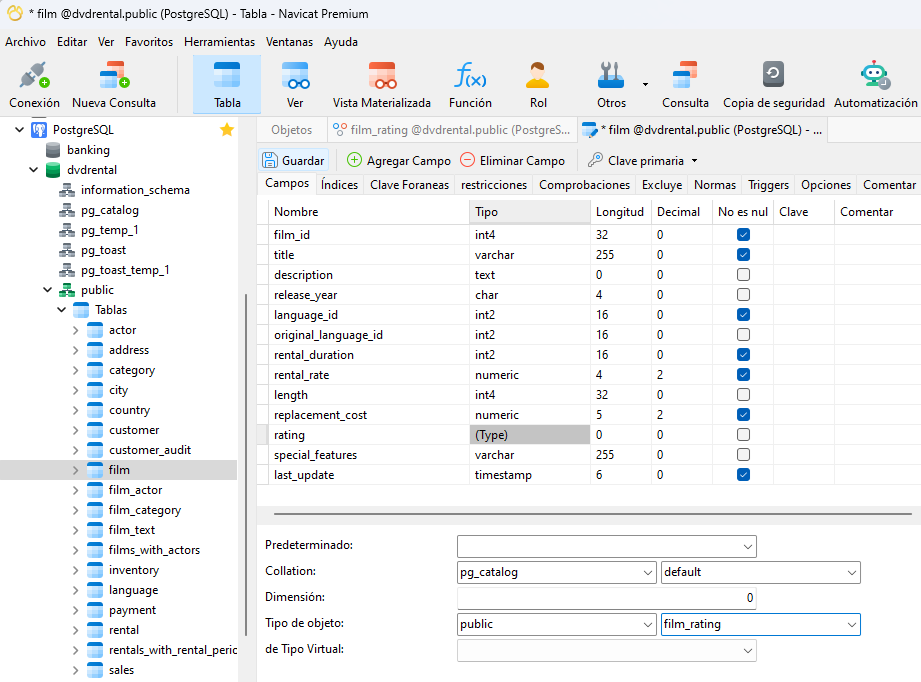
Task: Open the Clave primaria dropdown arrow
Action: tap(694, 160)
